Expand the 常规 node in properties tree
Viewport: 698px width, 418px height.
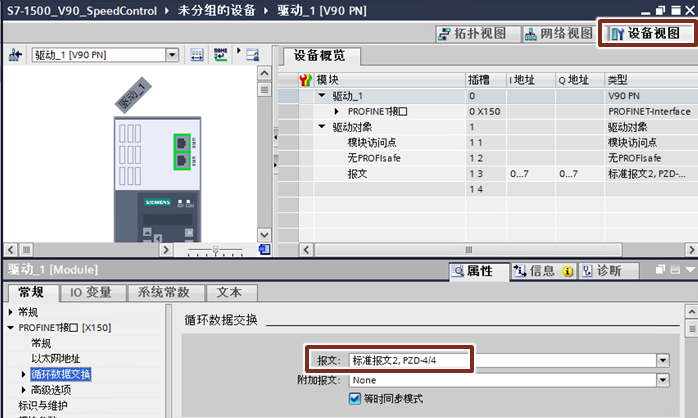tap(11, 312)
